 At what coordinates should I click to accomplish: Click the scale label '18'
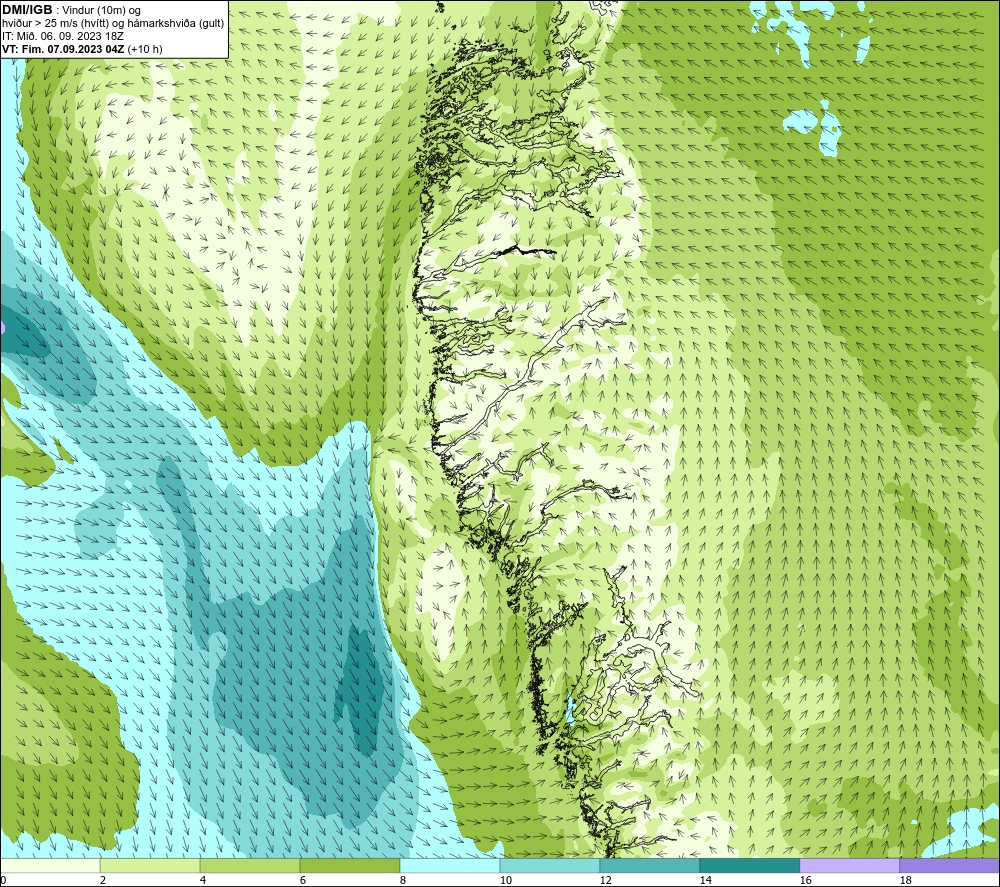(905, 880)
